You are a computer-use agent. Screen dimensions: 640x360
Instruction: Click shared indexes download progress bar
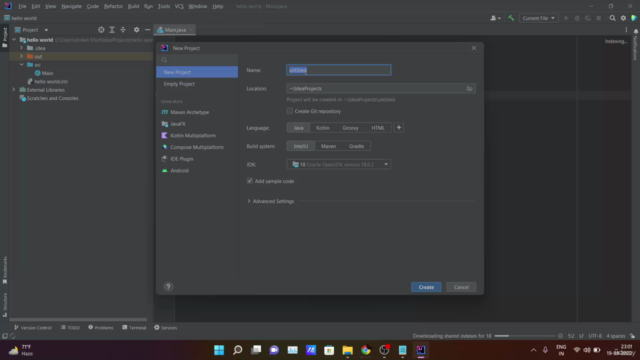(524, 336)
